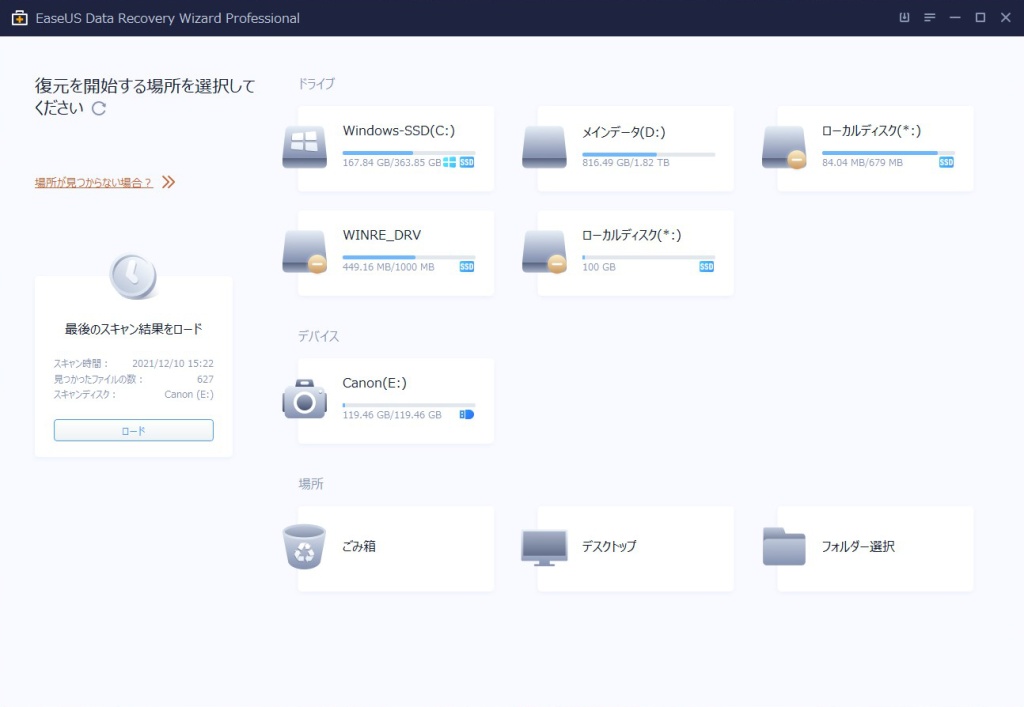1024x707 pixels.
Task: Choose the ごみ箱 recycle bin icon
Action: coord(304,546)
